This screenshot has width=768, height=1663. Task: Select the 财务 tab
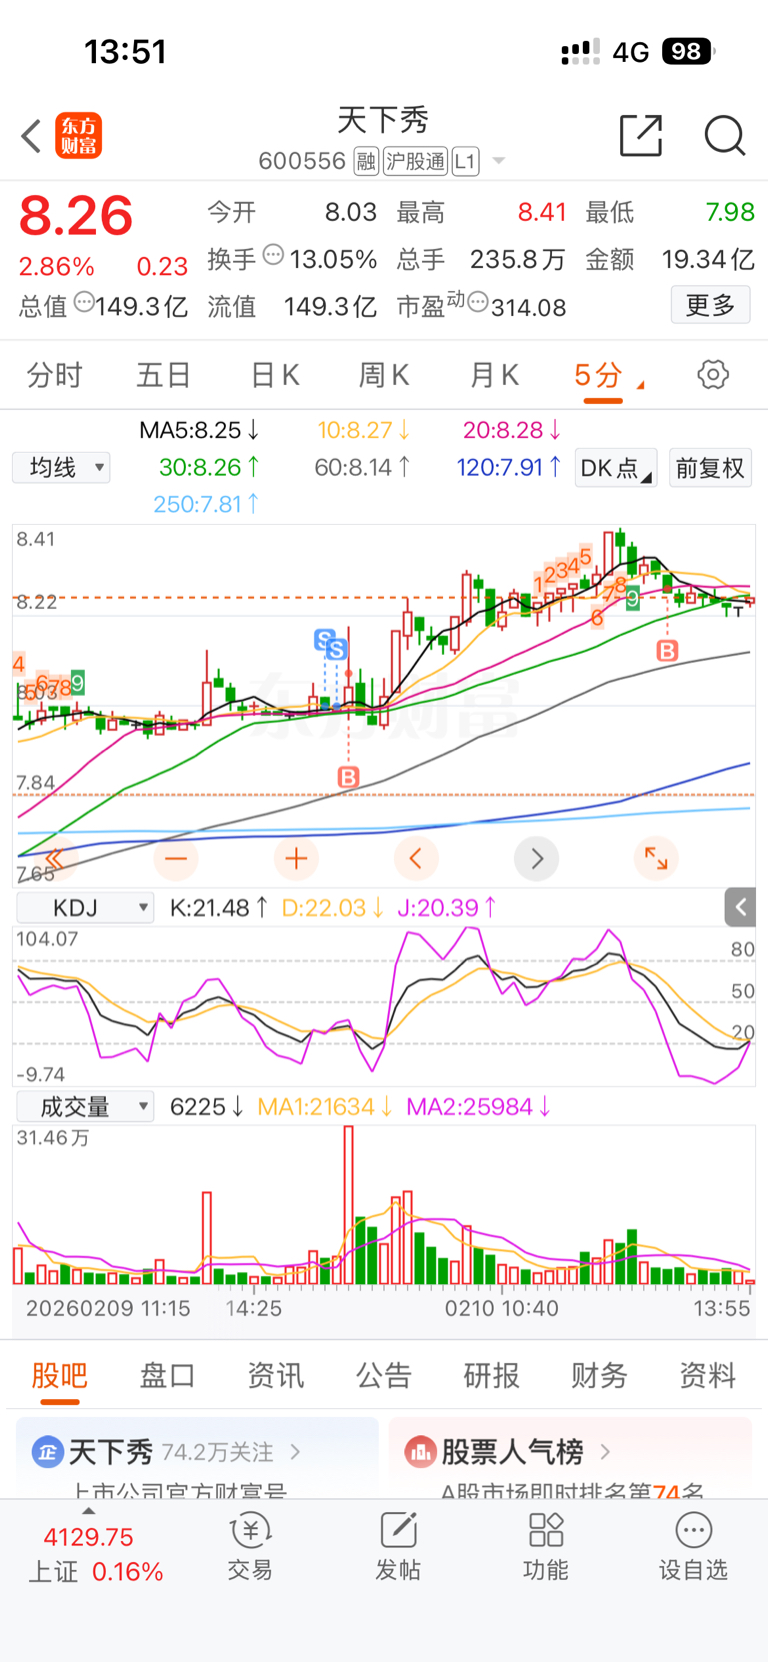tap(599, 1376)
